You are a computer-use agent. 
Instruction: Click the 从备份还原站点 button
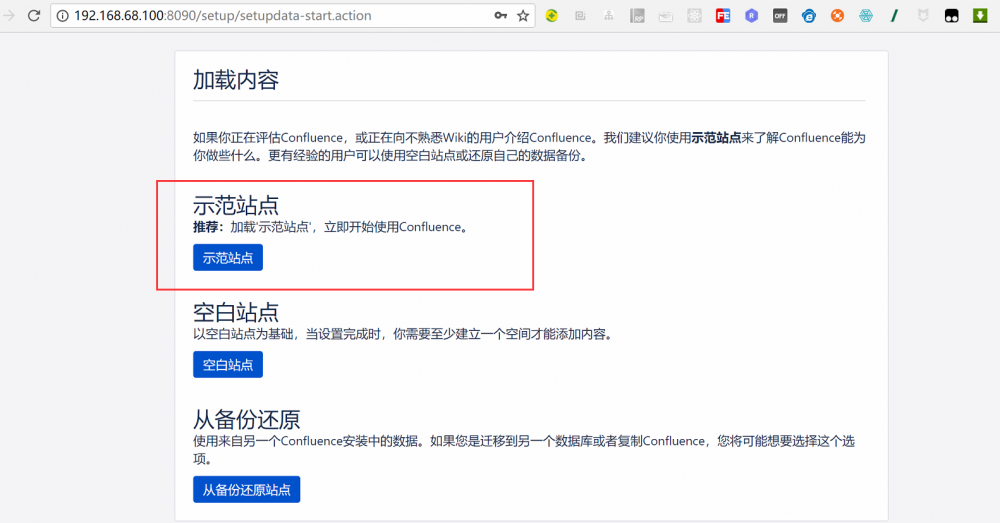pyautogui.click(x=246, y=490)
